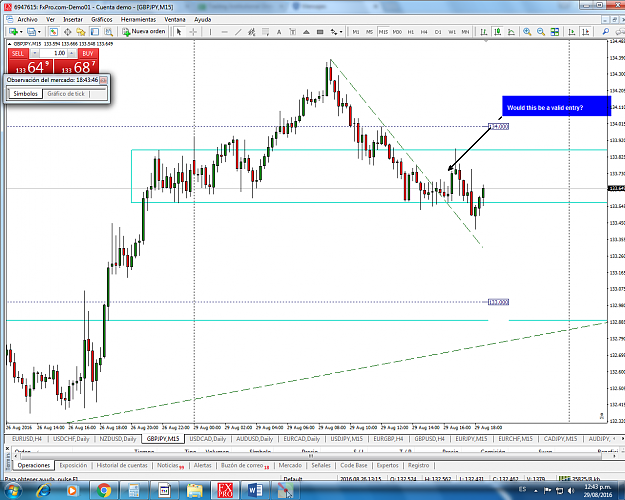Viewport: 625px width, 500px height.
Task: Open the Ventana menu
Action: [175, 19]
